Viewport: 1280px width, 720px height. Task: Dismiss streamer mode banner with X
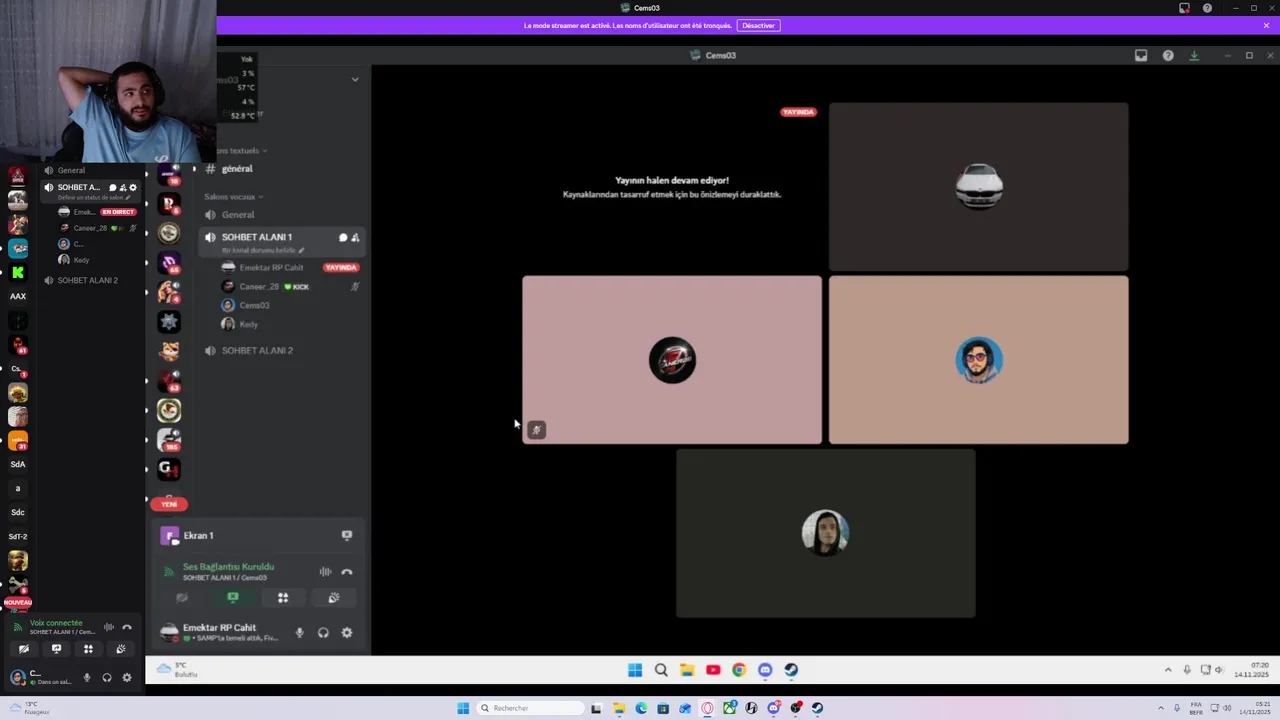(1266, 25)
